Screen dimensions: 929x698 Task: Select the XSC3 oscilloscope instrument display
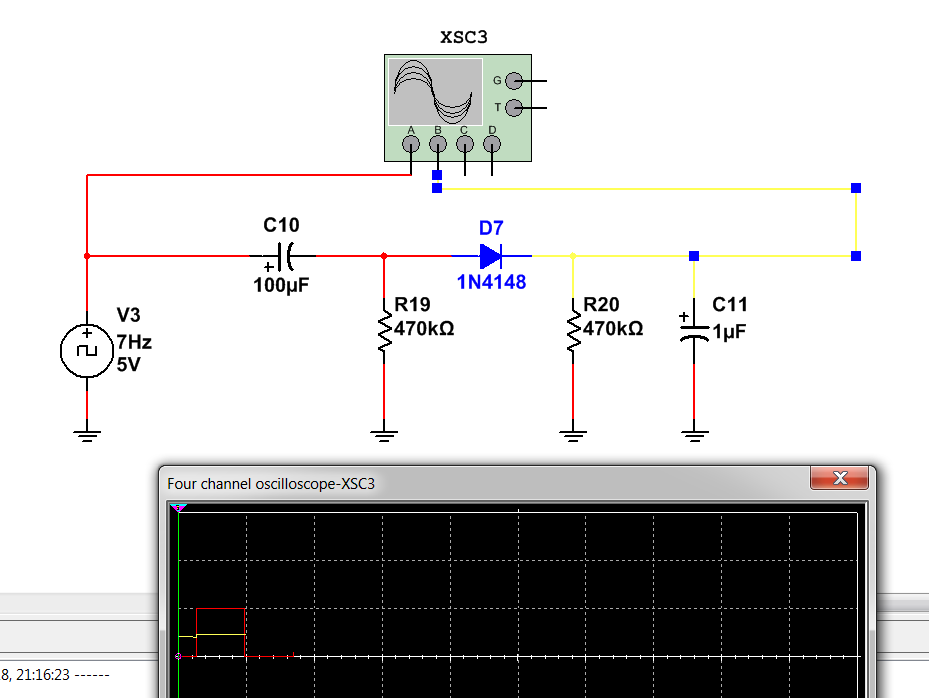431,91
